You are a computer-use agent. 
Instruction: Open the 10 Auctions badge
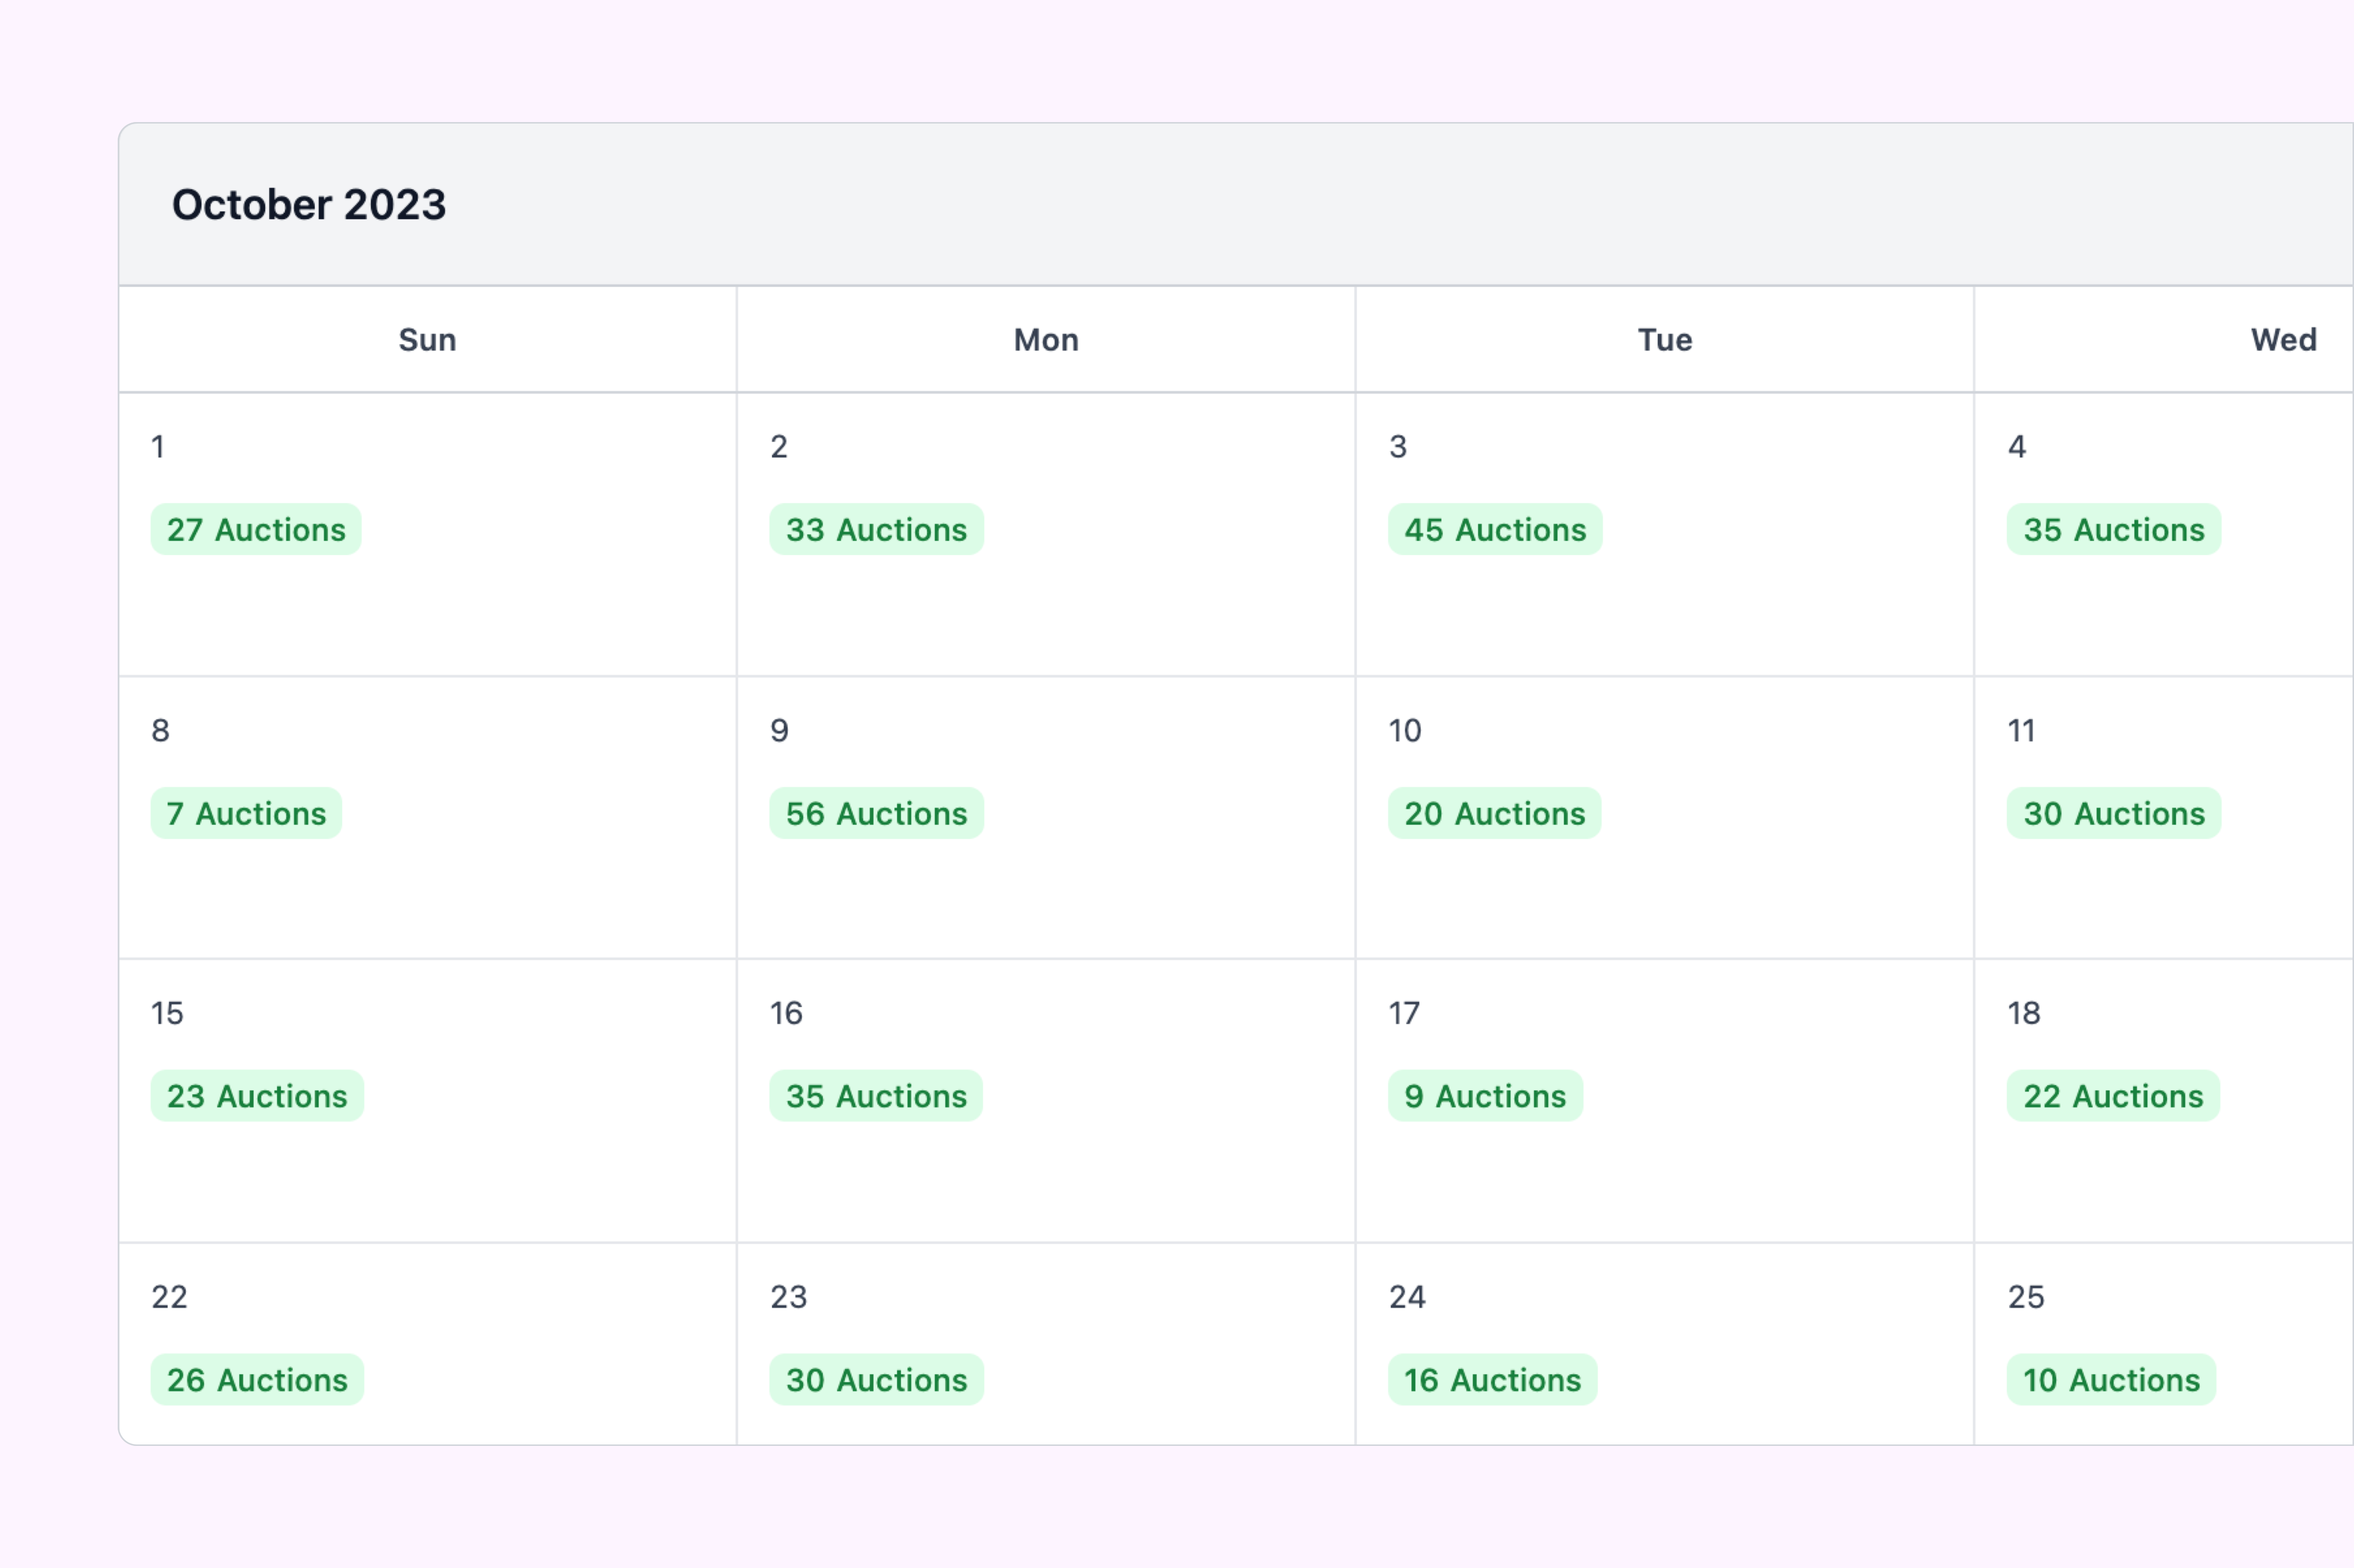coord(2111,1380)
